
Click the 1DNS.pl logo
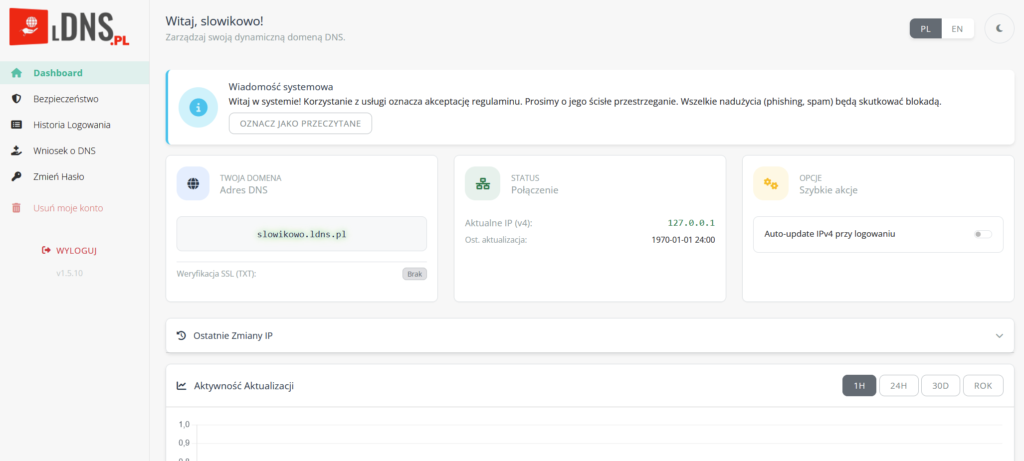pyautogui.click(x=69, y=28)
